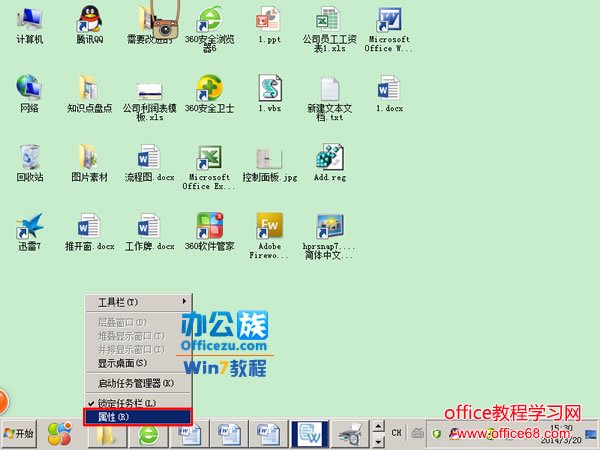Select 流程图.docx document
Viewport: 600px width, 450px height.
click(150, 163)
